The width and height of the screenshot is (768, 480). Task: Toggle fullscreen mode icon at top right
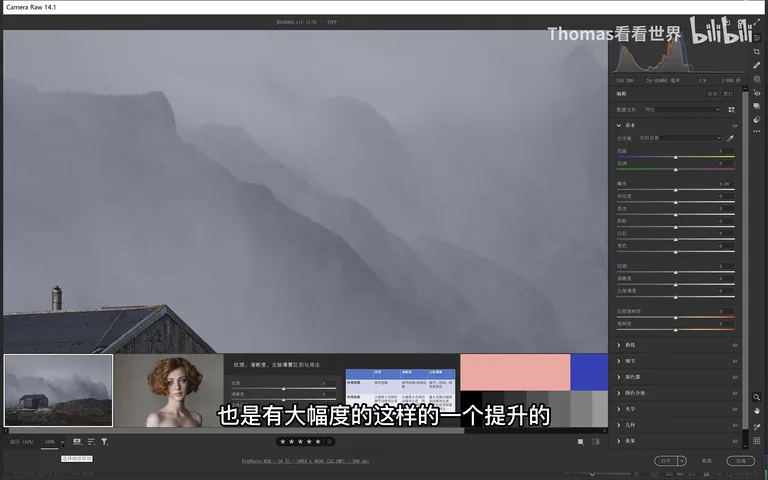coord(757,22)
